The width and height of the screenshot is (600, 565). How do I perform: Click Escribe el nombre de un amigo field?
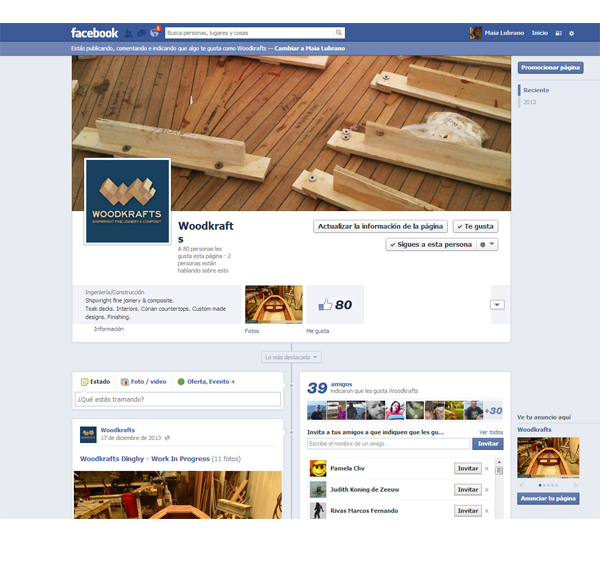(x=388, y=444)
